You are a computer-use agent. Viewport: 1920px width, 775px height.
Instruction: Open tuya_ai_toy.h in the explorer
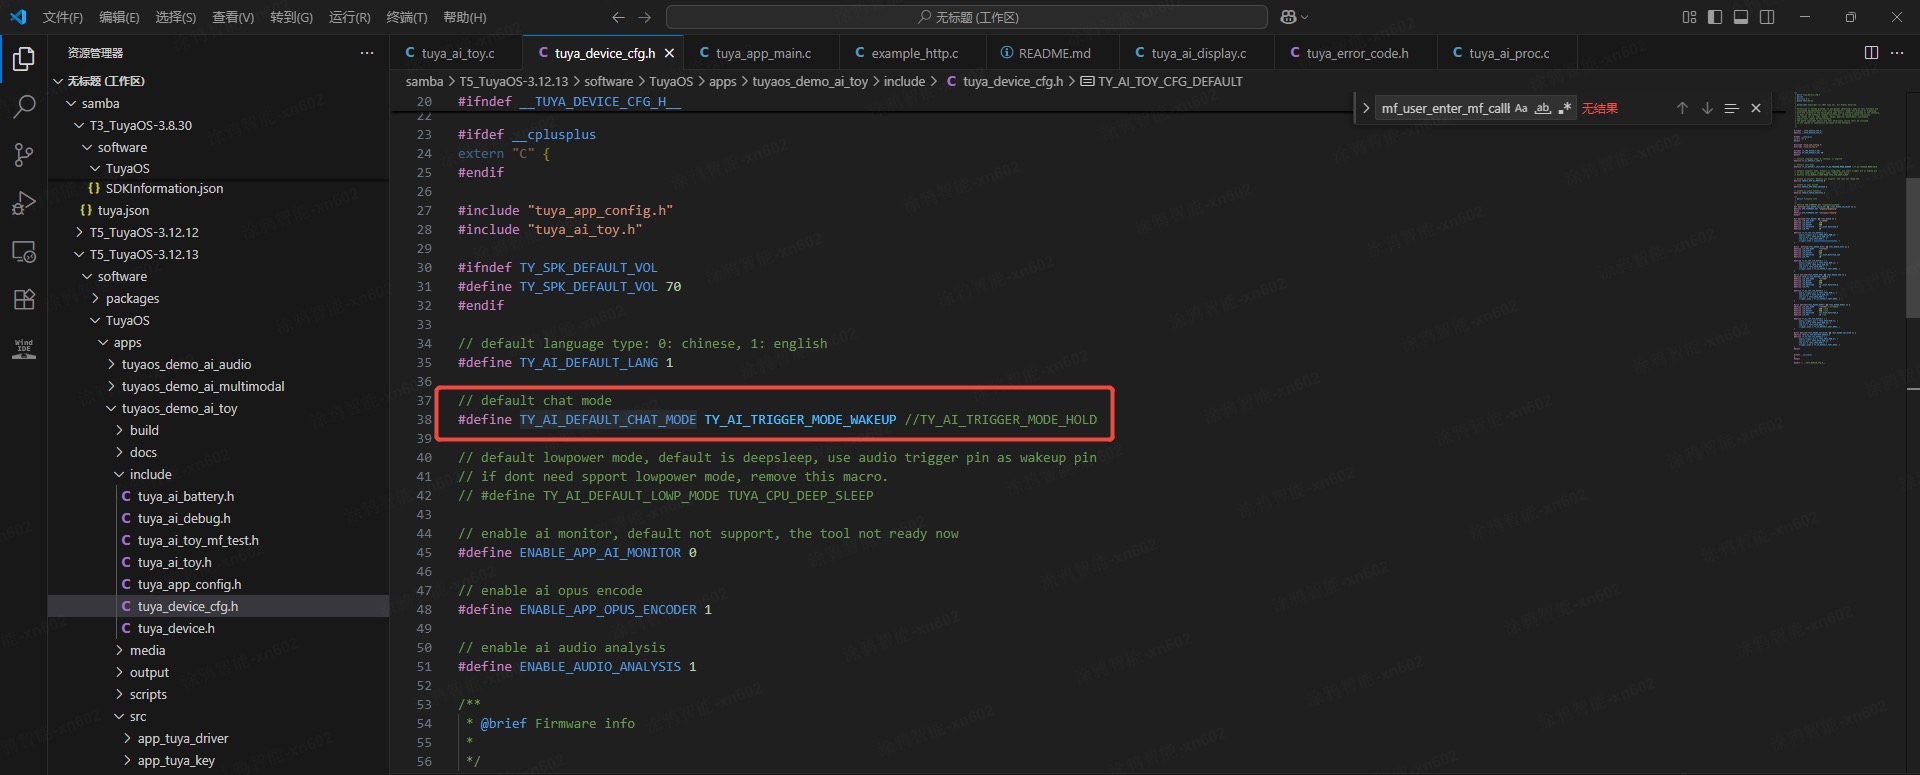pyautogui.click(x=174, y=562)
